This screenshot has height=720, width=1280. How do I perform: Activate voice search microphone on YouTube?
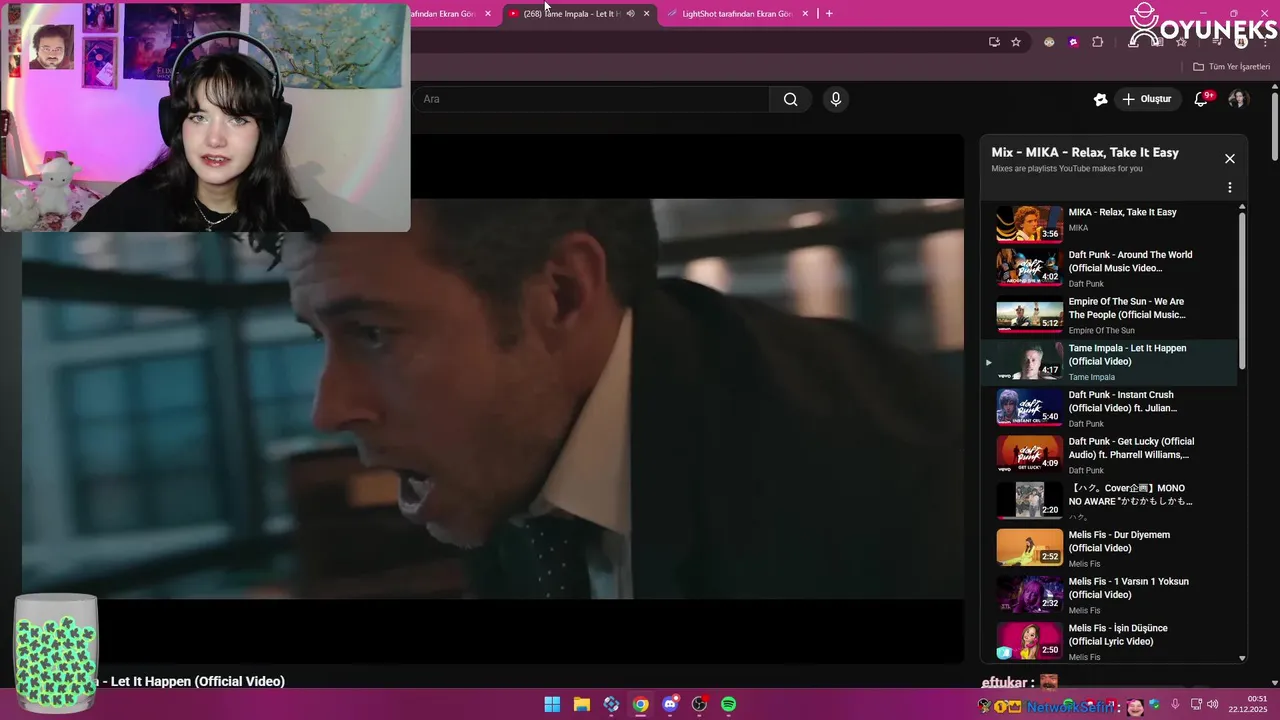click(x=836, y=99)
